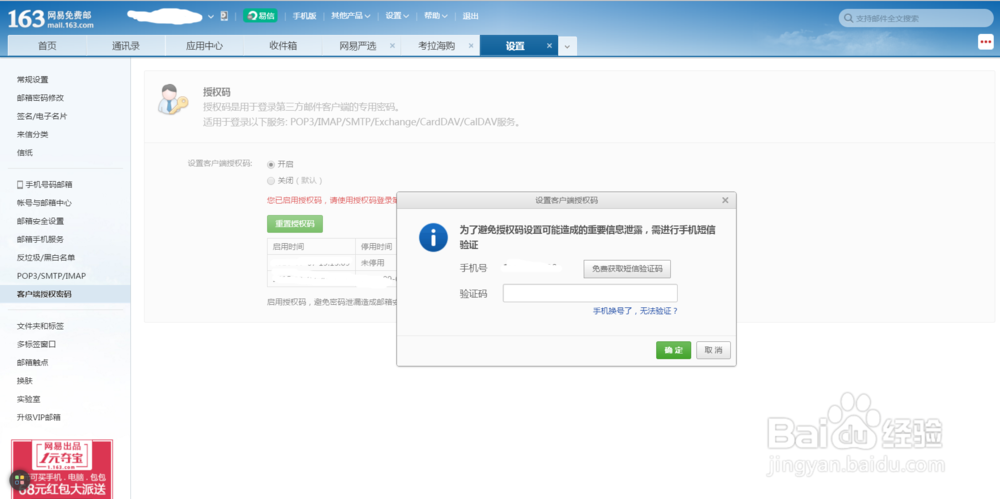This screenshot has height=499, width=1000.
Task: Open 邮箱手机服务
Action: 40,239
